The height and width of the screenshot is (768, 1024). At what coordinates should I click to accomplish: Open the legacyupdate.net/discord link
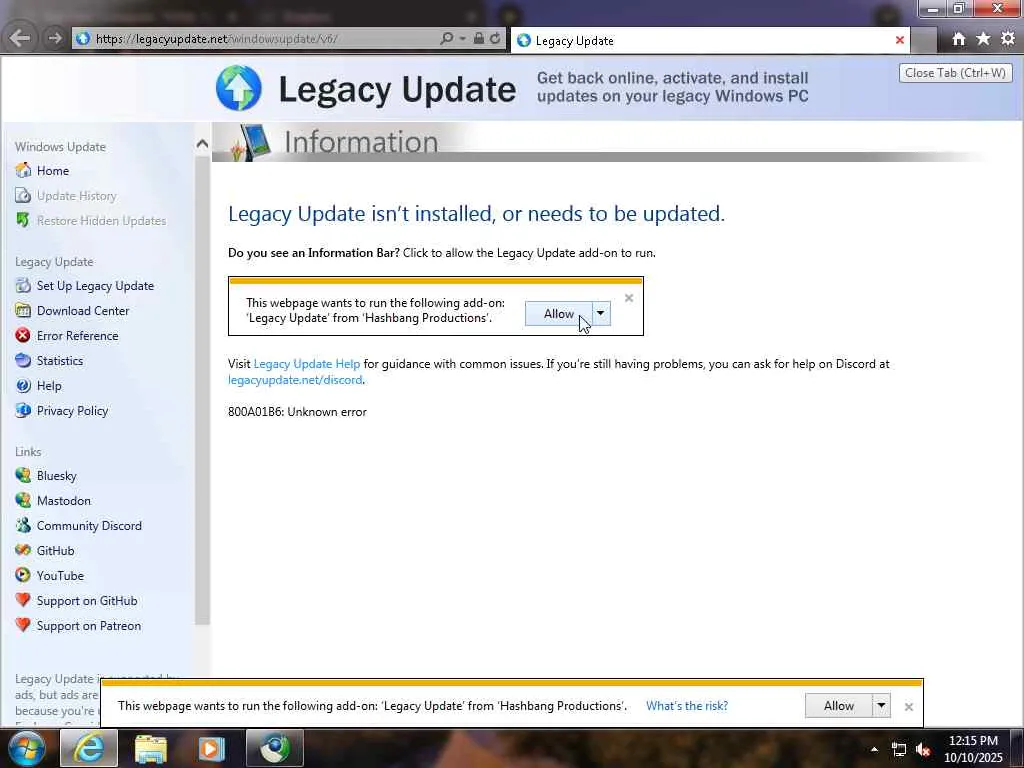(x=295, y=379)
